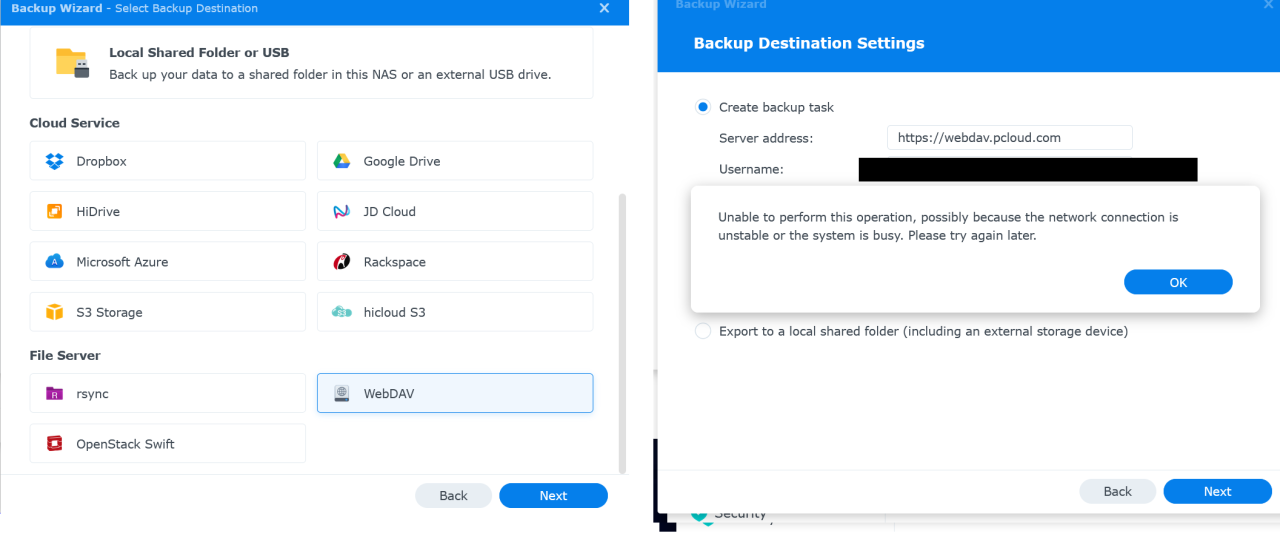
Task: Click Back in Backup Destination Settings
Action: [1117, 491]
